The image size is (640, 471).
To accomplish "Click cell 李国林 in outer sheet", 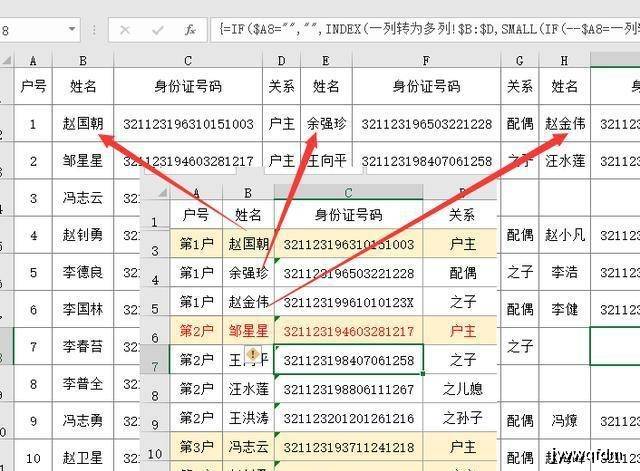I will pyautogui.click(x=83, y=309).
